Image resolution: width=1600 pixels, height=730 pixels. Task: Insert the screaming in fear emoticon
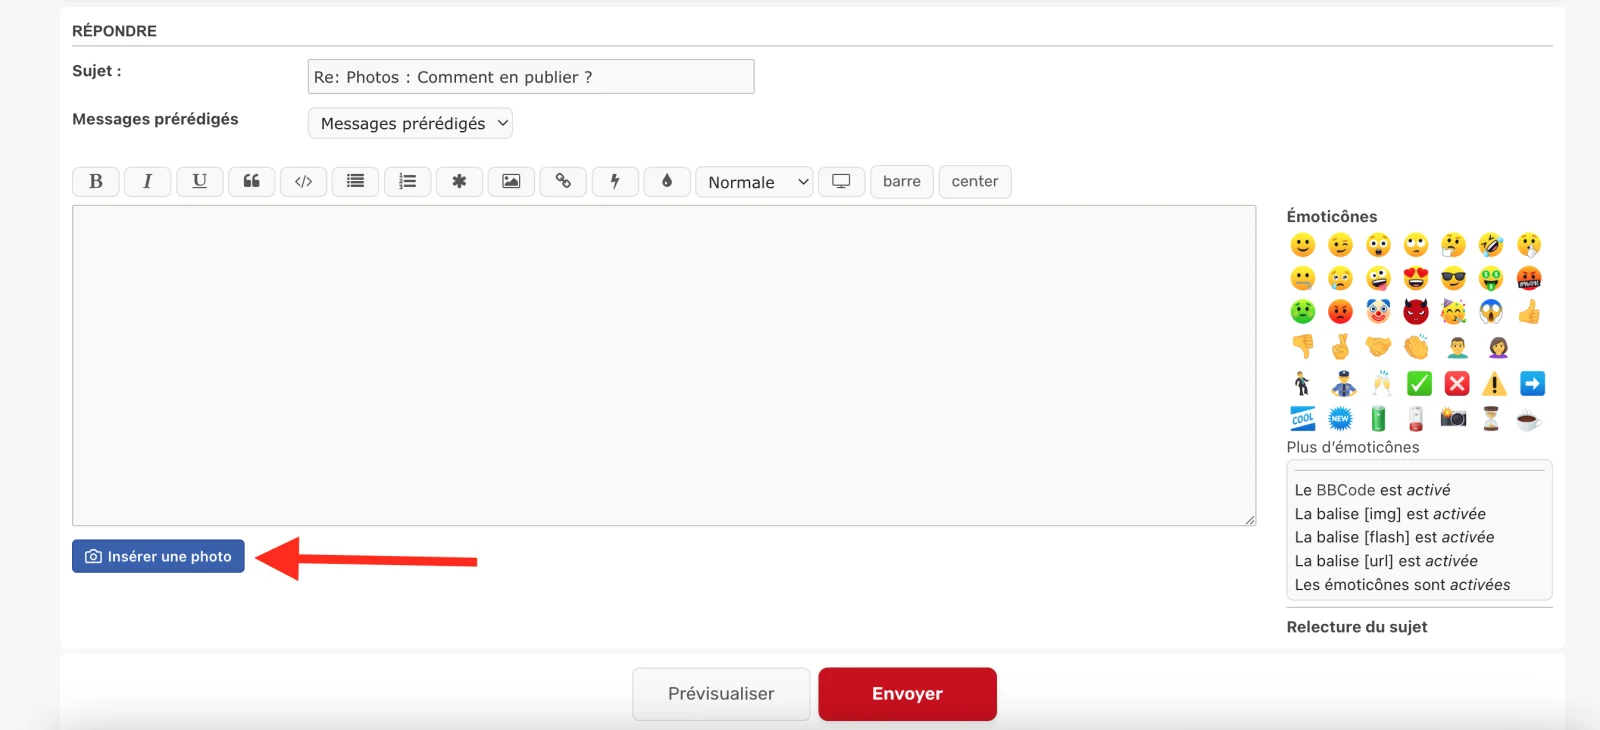1491,312
